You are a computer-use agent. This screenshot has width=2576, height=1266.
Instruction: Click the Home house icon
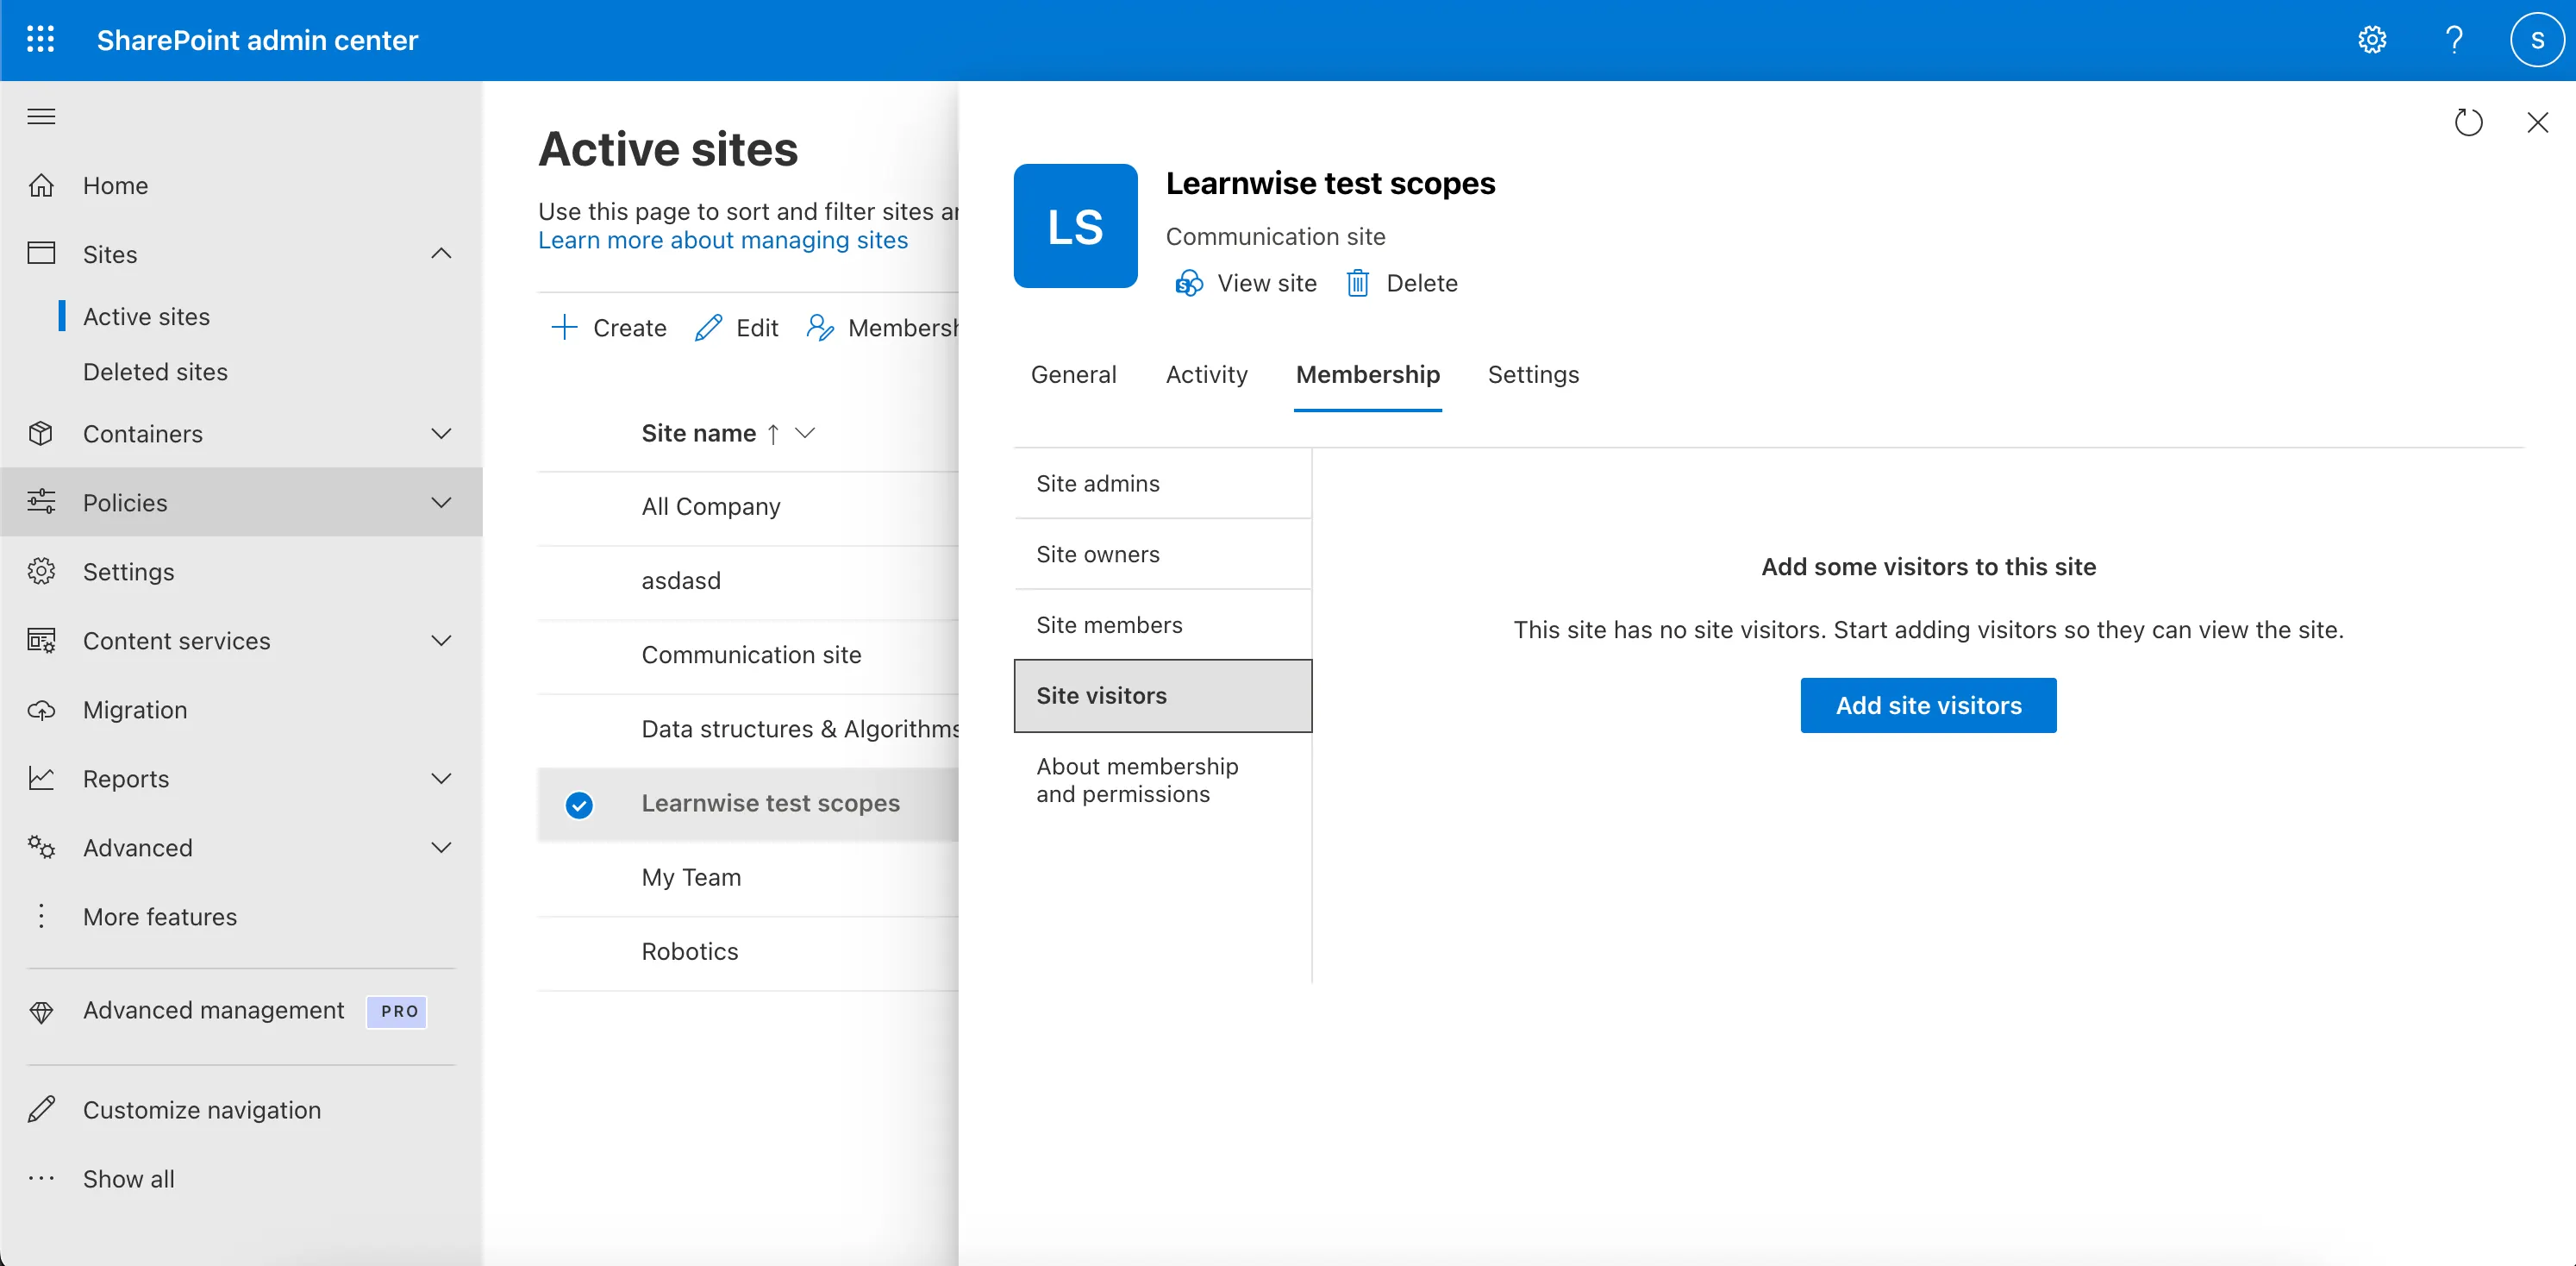[41, 186]
